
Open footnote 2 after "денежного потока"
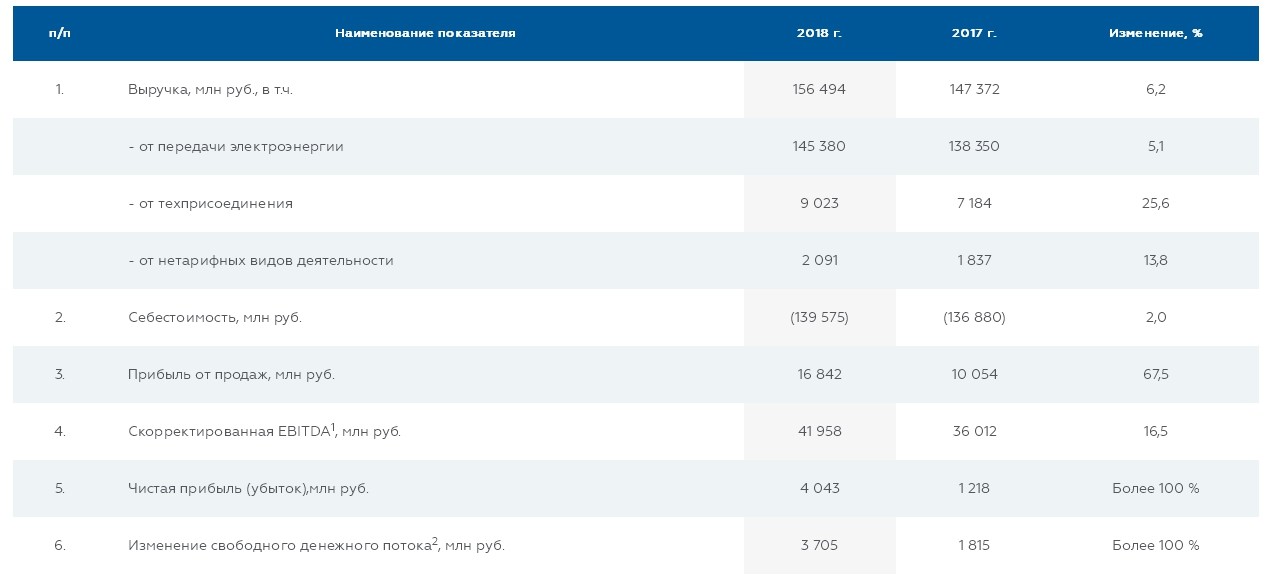435,540
